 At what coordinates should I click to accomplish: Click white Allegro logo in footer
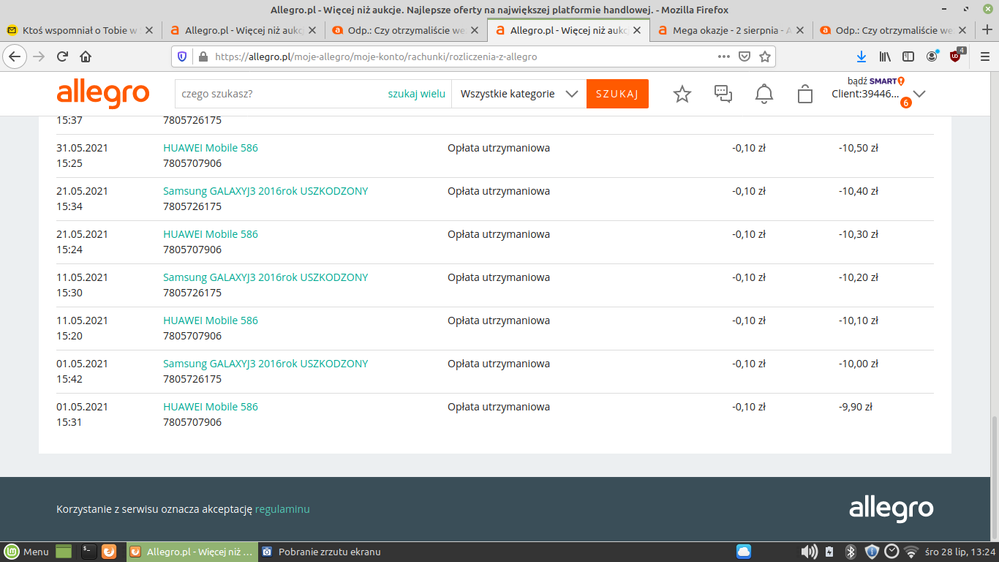(891, 510)
